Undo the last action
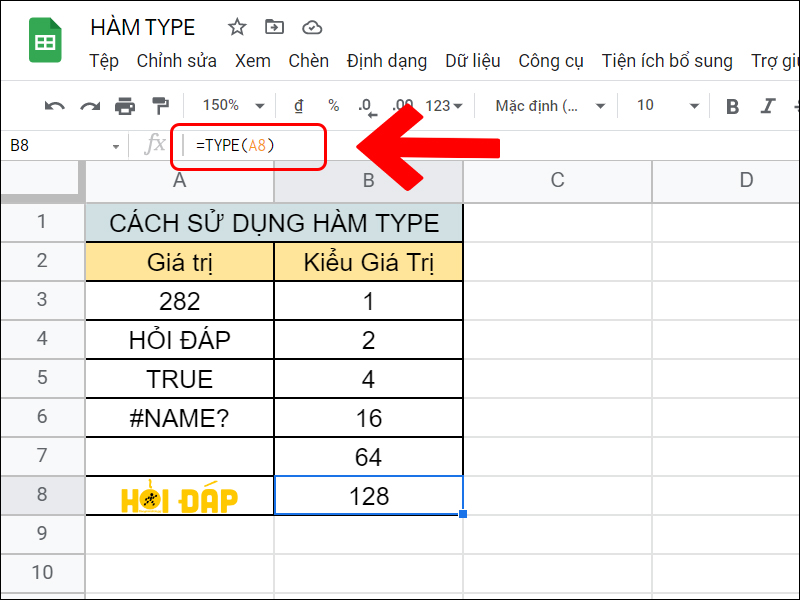This screenshot has width=800, height=600. coord(55,106)
